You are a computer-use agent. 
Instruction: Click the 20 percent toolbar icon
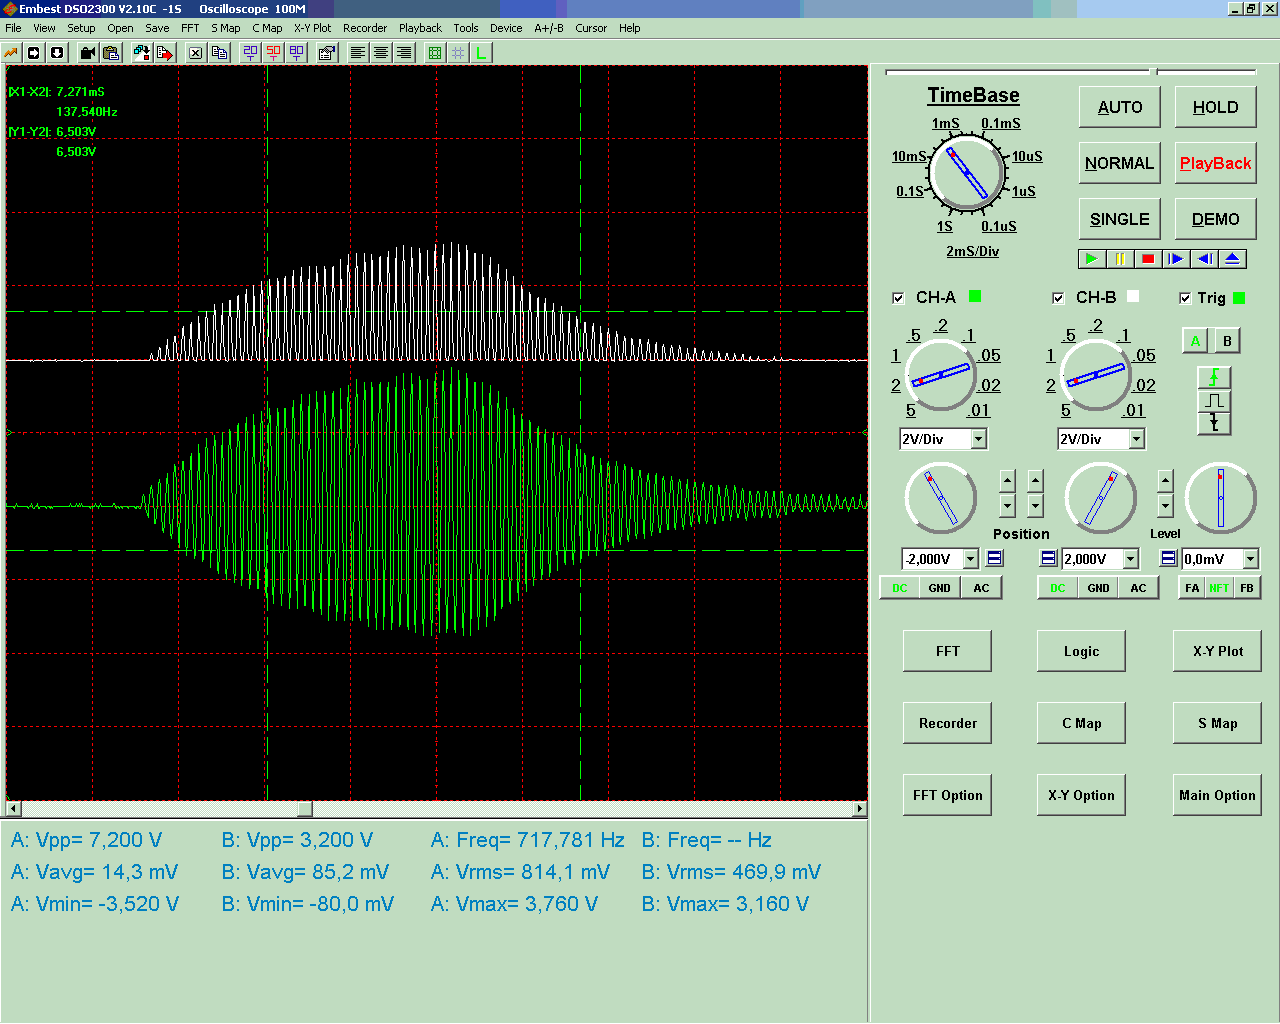[x=250, y=53]
